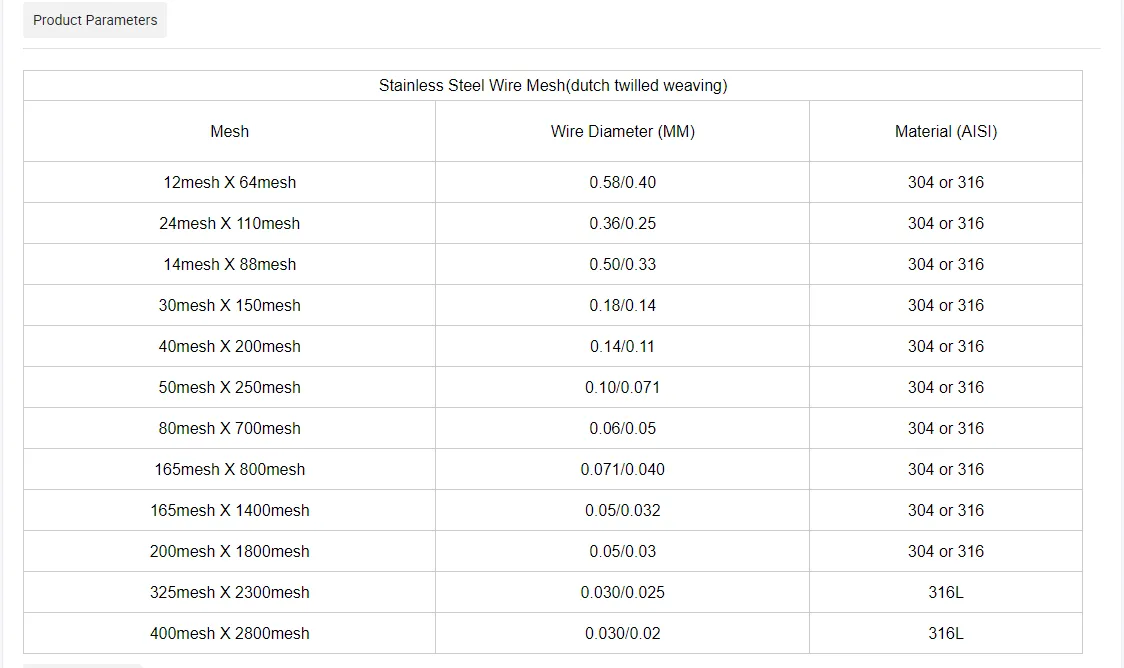The width and height of the screenshot is (1124, 668).
Task: Click the 0.030/0.025 wire diameter cell
Action: [x=622, y=592]
